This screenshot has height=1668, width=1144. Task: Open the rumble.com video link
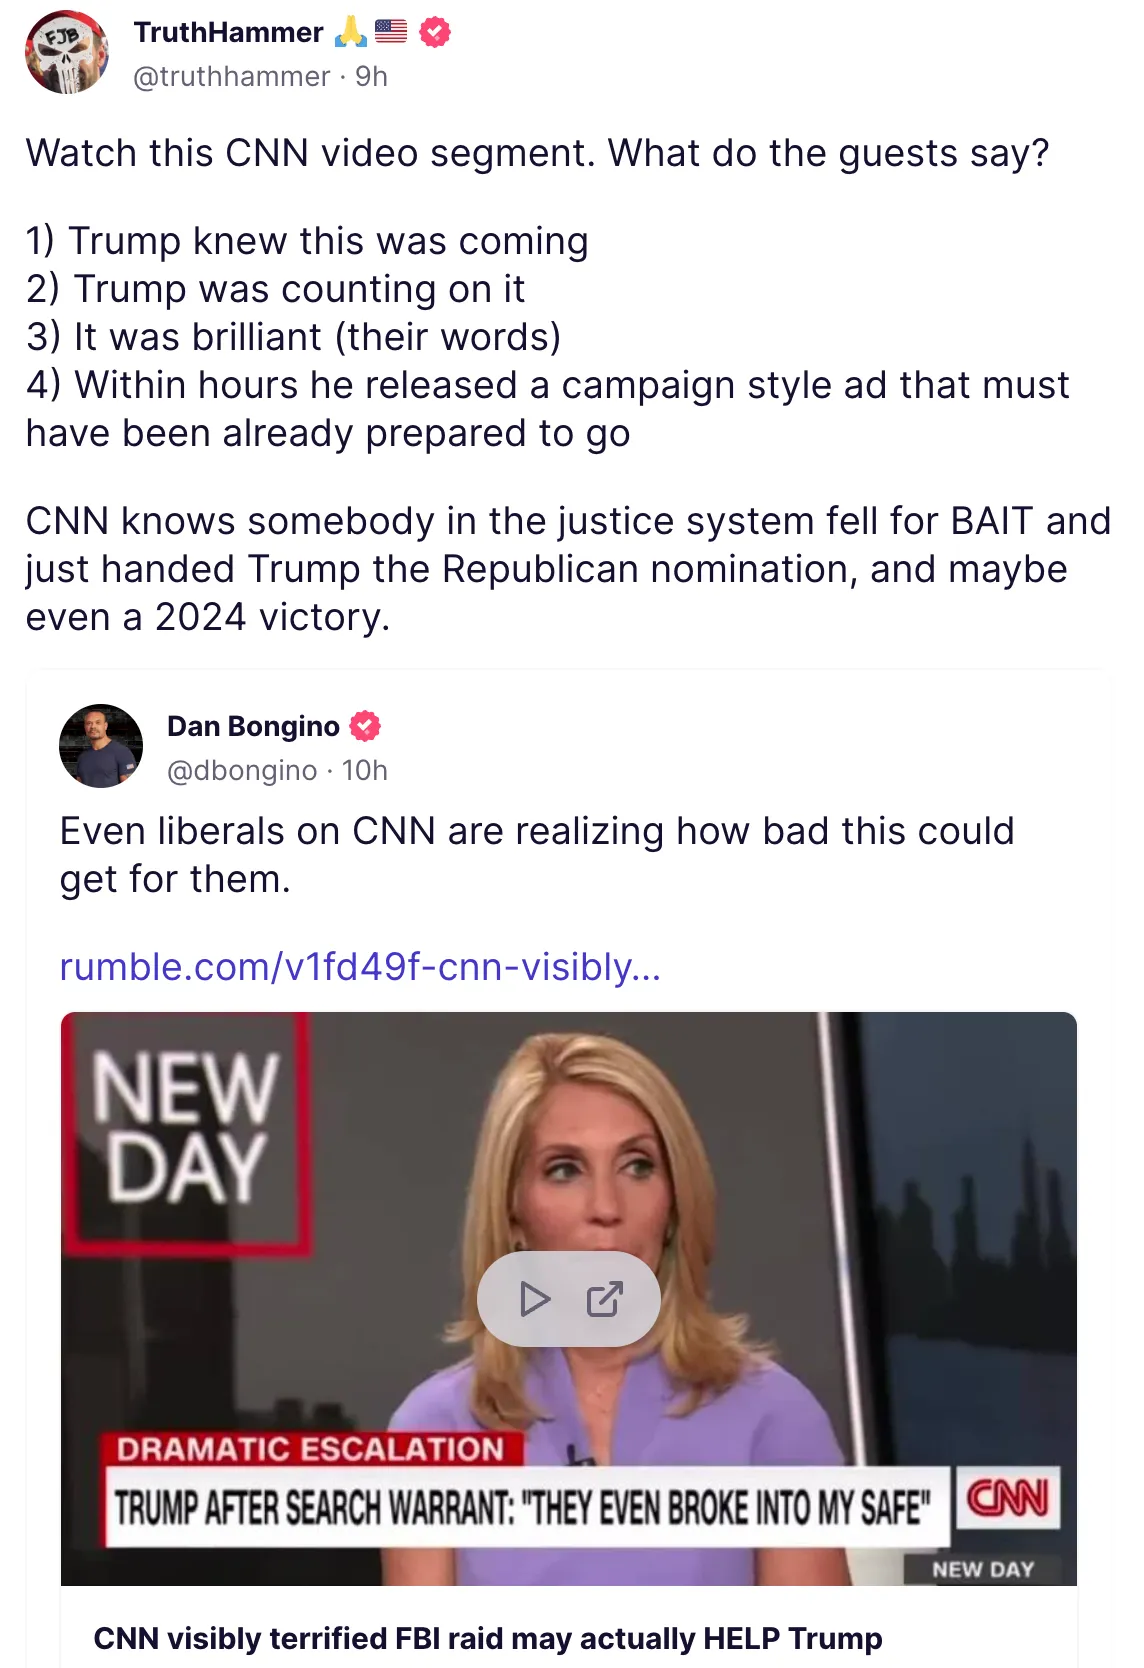(360, 967)
